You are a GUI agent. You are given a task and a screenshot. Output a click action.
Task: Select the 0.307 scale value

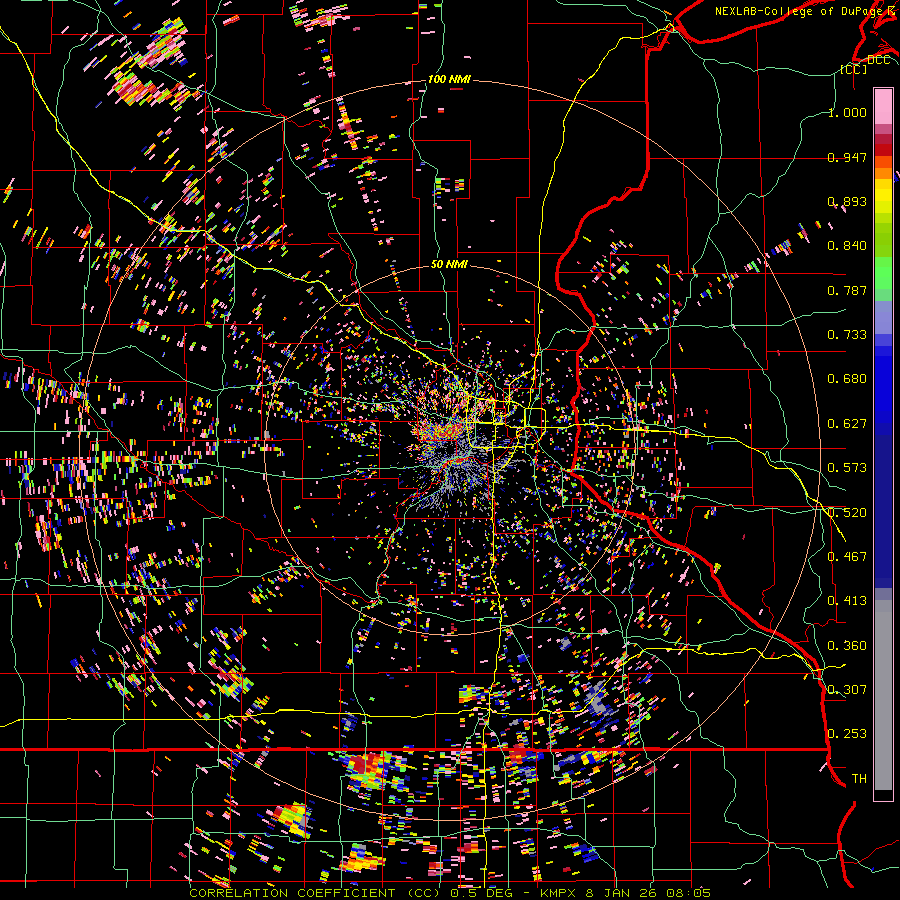[847, 690]
